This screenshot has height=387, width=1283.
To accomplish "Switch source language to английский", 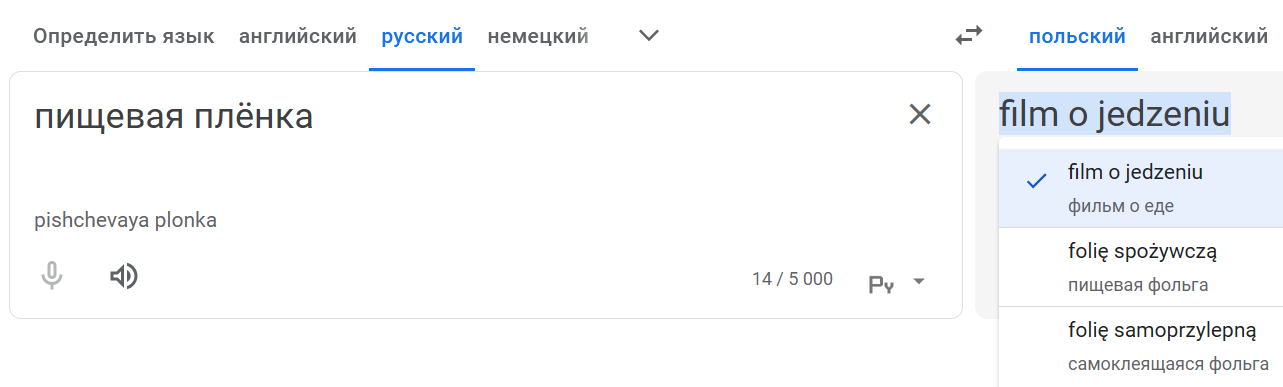I will point(298,37).
